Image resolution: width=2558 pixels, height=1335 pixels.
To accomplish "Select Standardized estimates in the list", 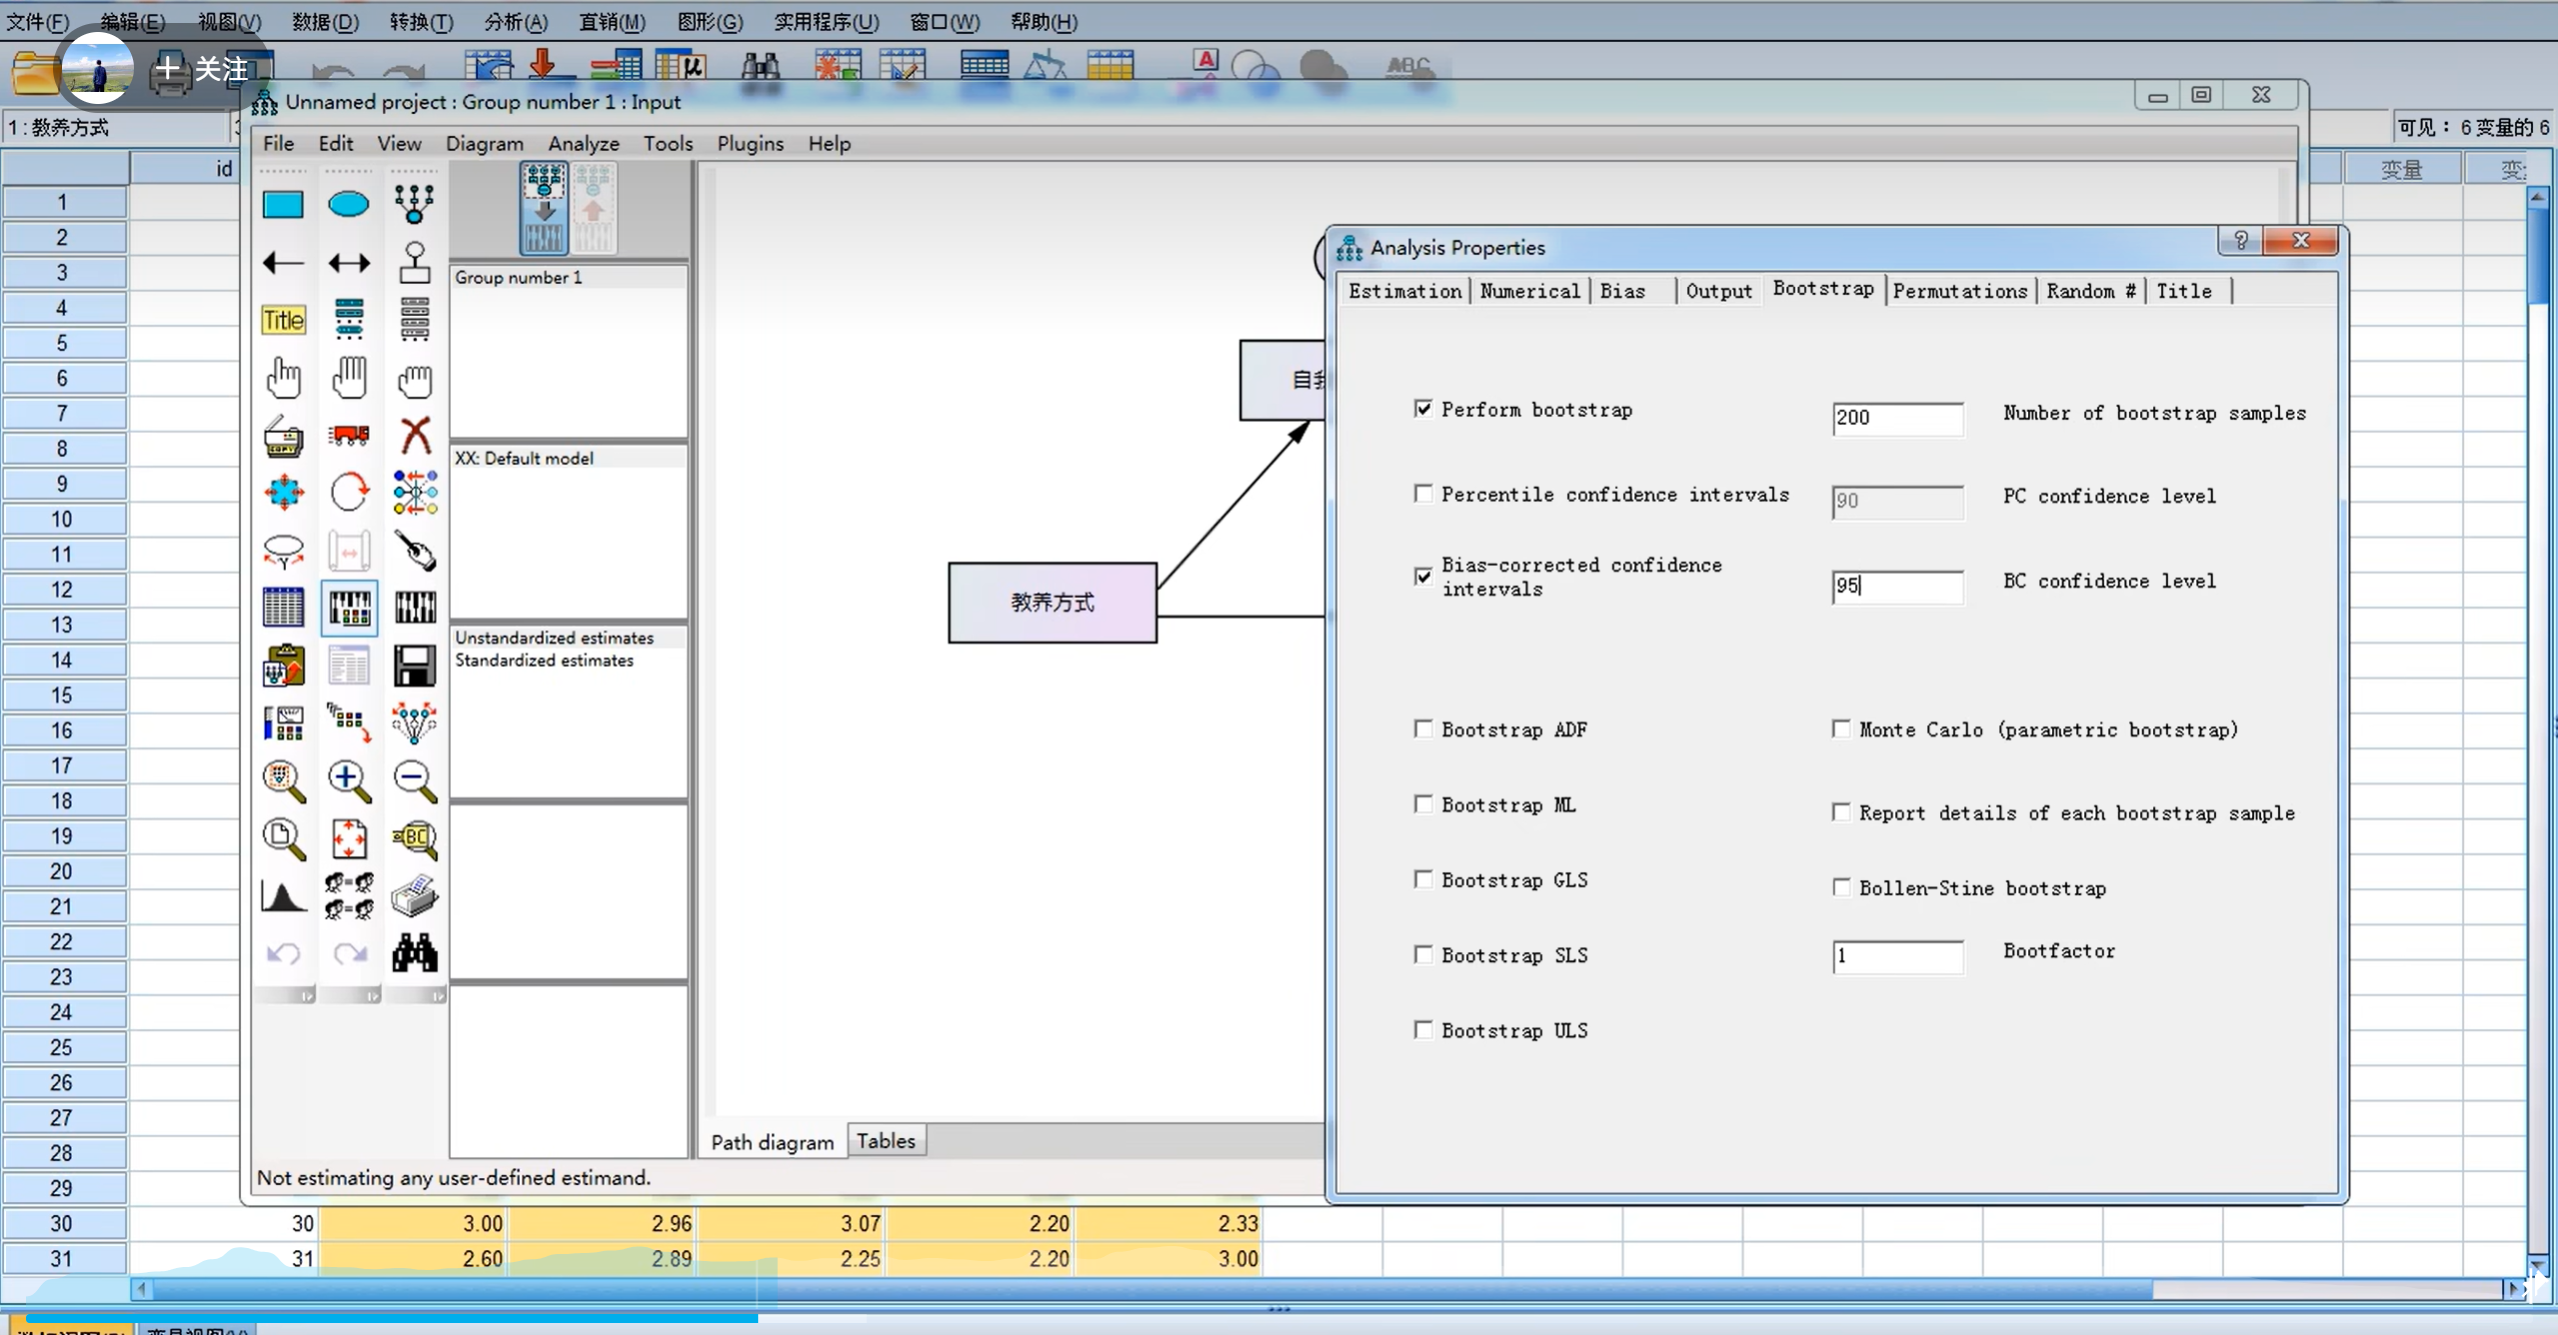I will click(544, 660).
